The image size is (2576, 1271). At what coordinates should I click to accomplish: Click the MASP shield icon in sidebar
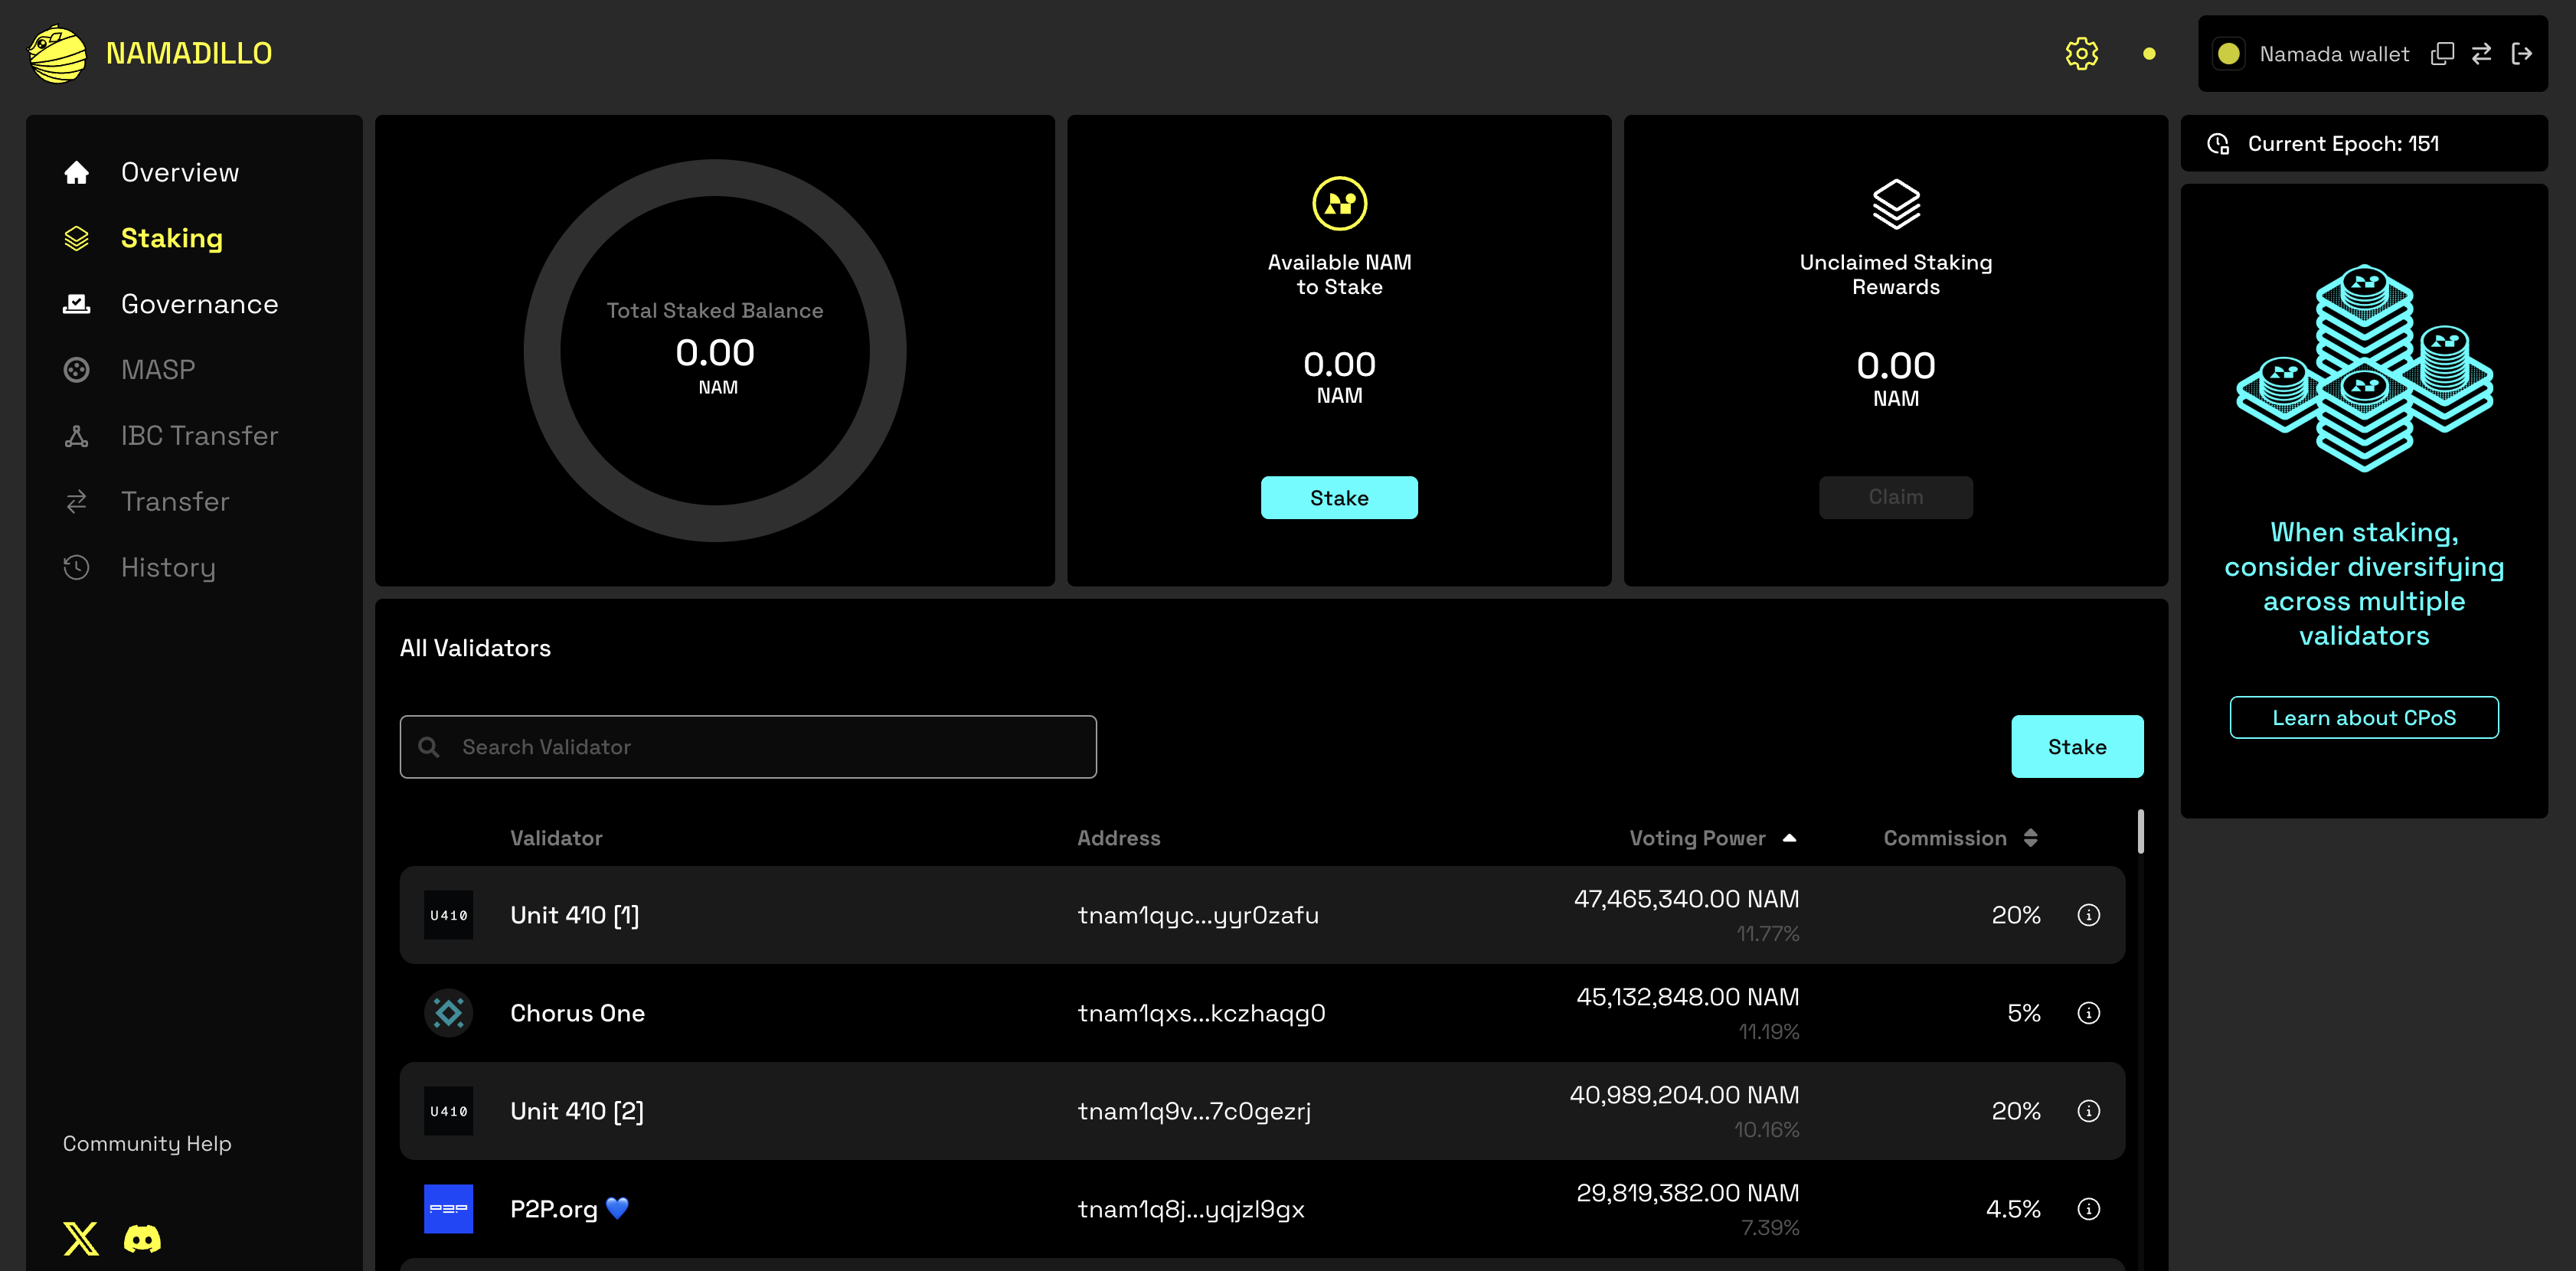point(76,370)
